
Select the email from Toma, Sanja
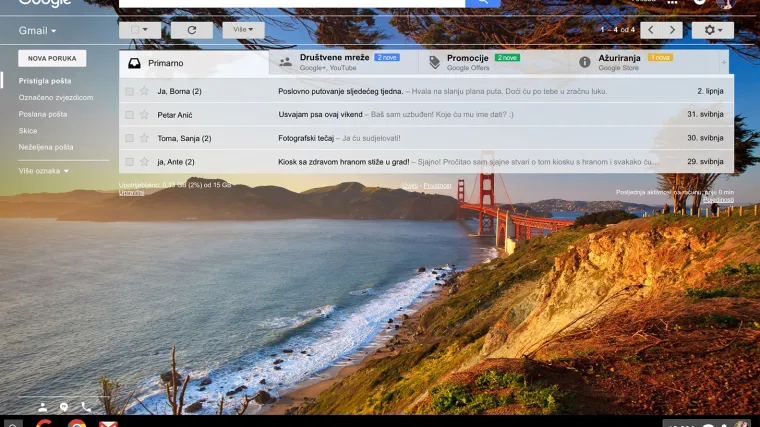129,138
